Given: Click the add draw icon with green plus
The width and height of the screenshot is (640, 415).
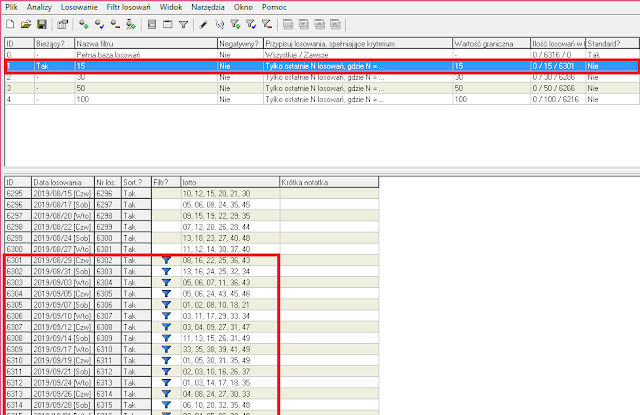Looking at the screenshot, I should 84,24.
